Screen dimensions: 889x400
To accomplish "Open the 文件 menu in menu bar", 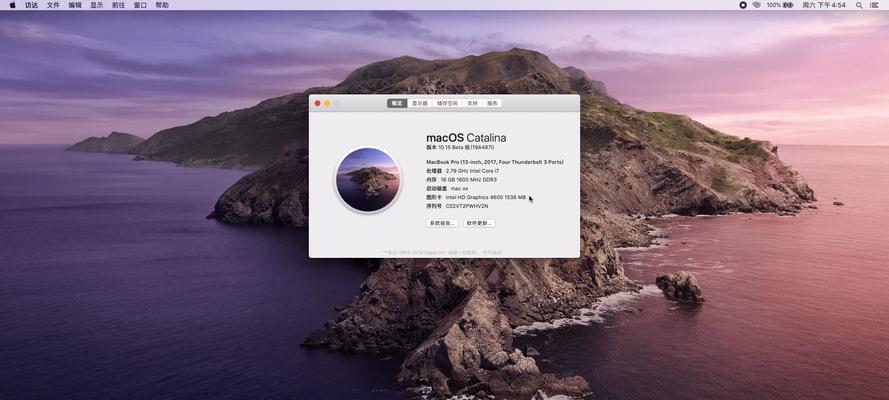I will click(53, 5).
